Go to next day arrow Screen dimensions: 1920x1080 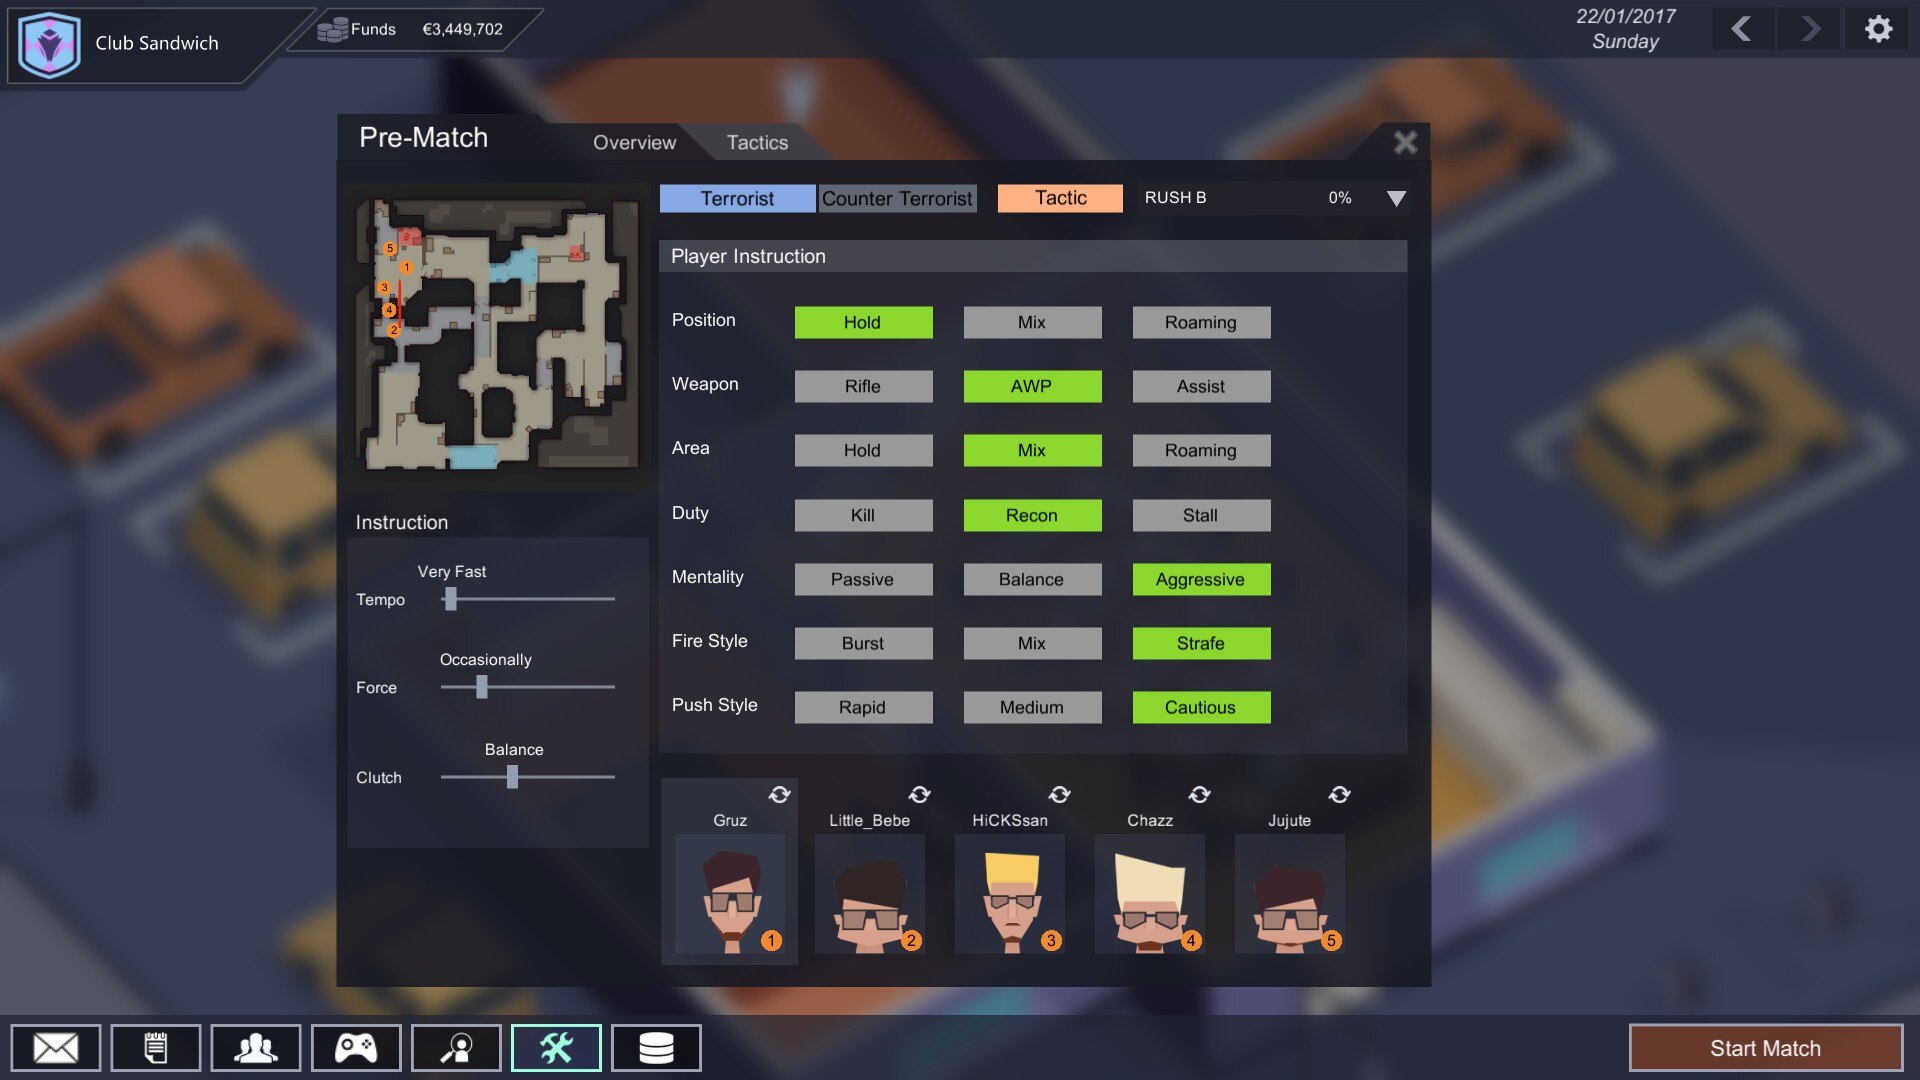(1810, 29)
